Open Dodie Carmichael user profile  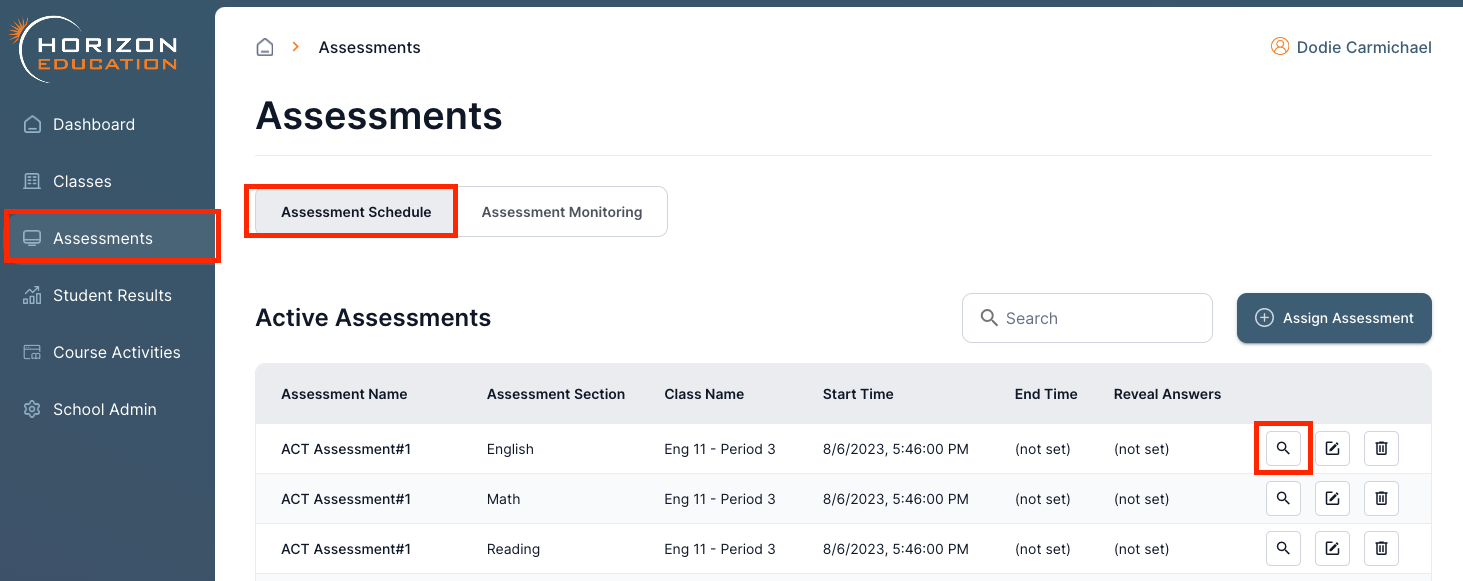pos(1351,47)
